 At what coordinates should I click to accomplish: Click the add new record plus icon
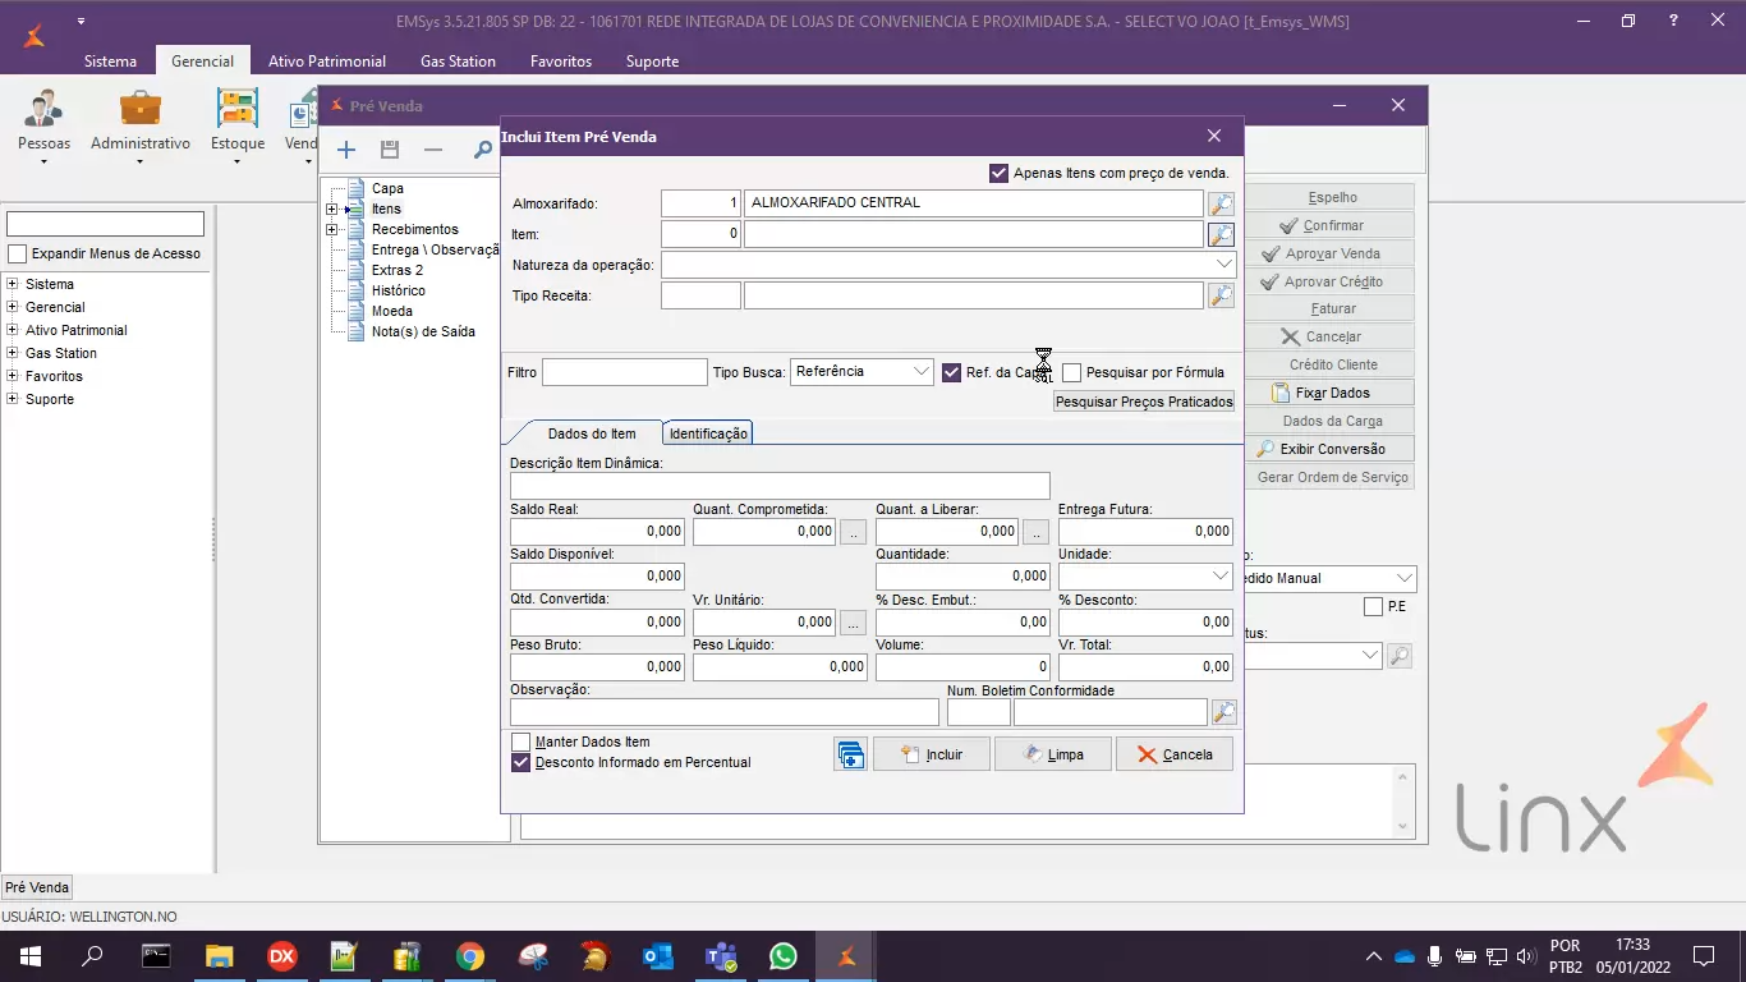[346, 150]
